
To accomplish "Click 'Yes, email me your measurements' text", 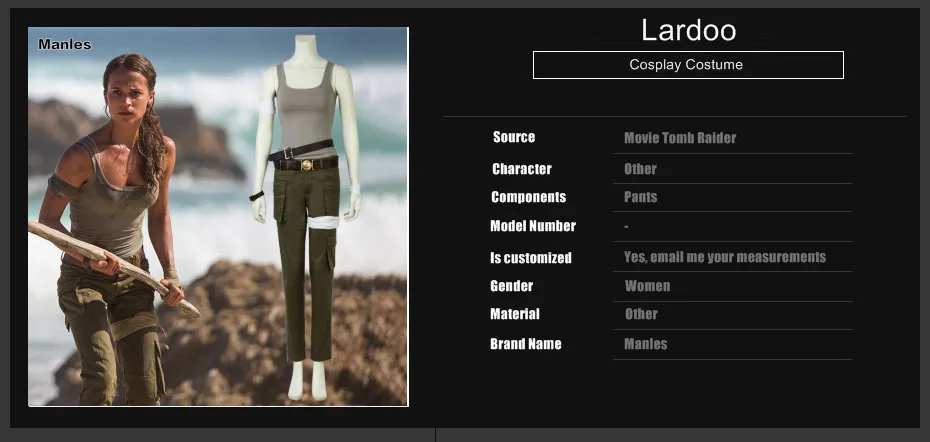I will click(x=725, y=257).
